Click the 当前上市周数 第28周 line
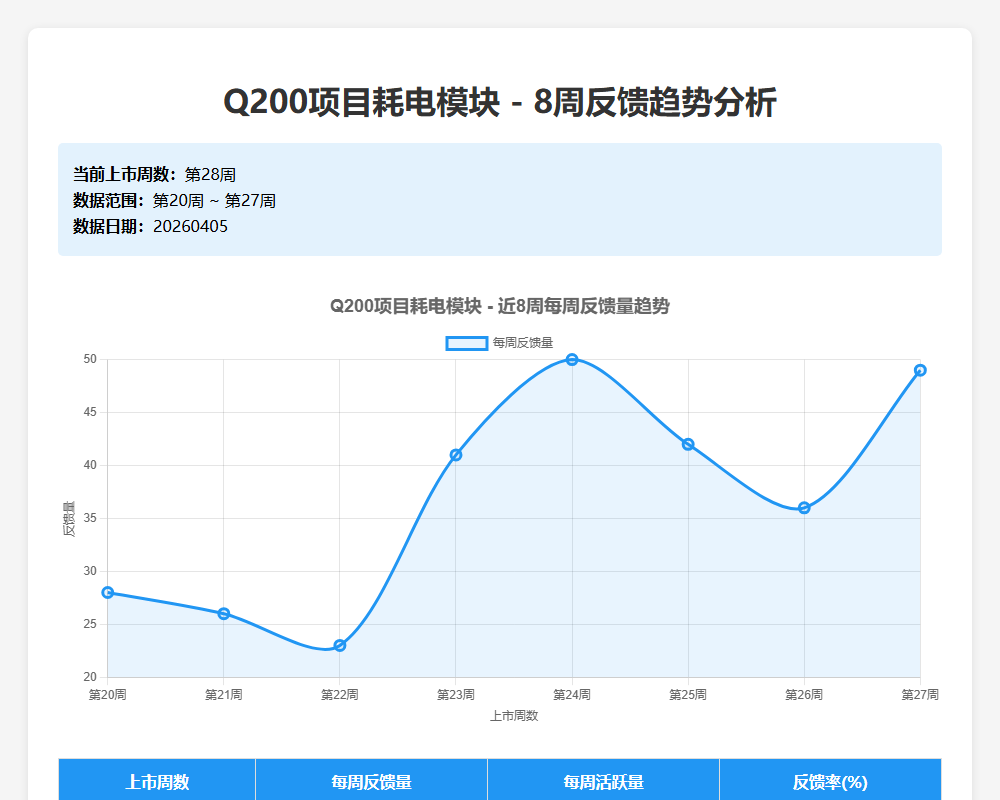 [x=154, y=174]
